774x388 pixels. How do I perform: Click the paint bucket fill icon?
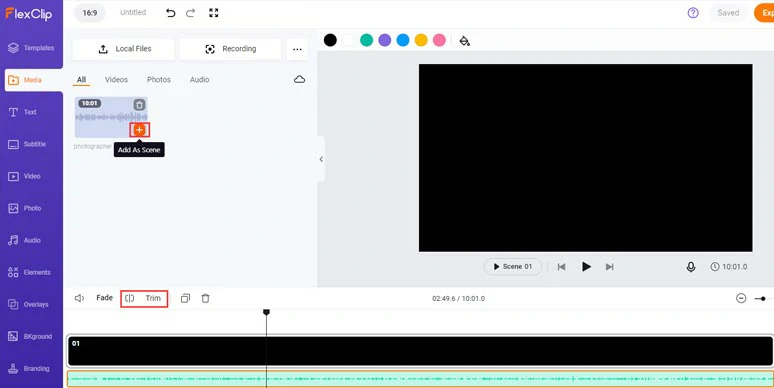pyautogui.click(x=464, y=40)
